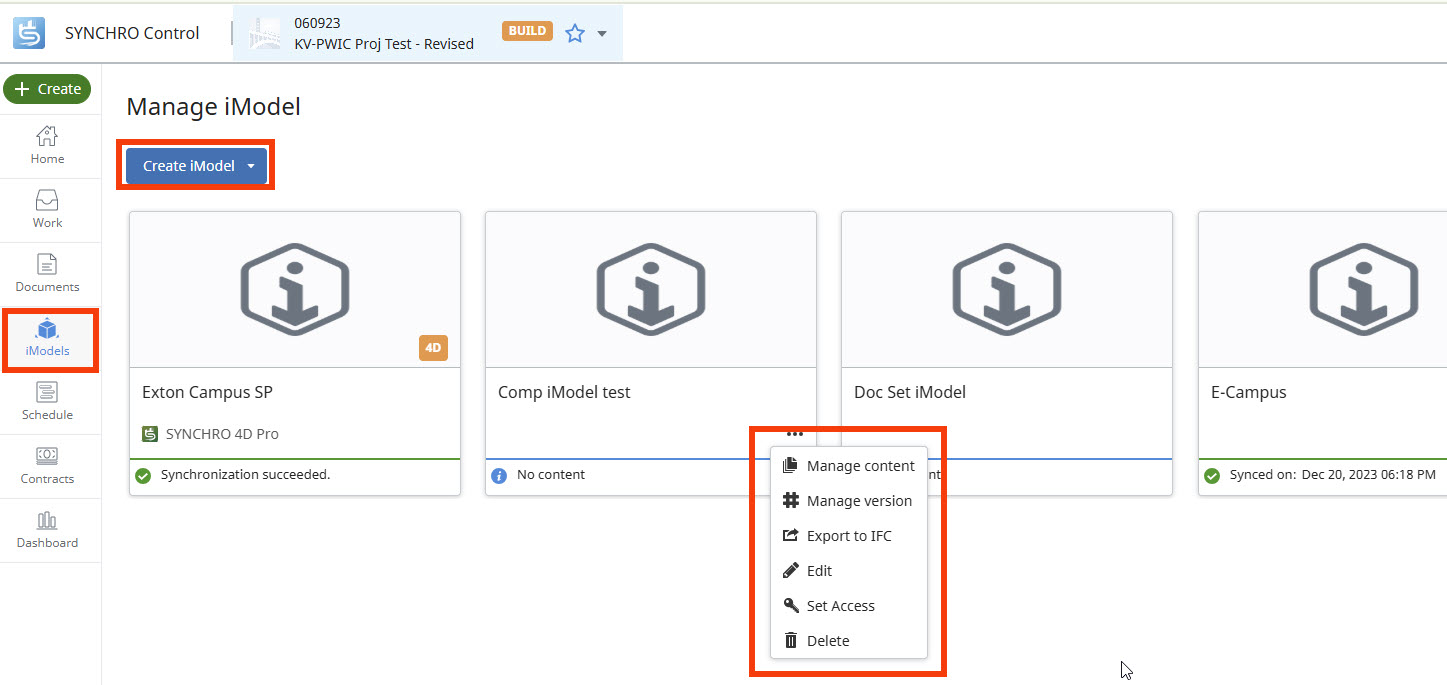Image resolution: width=1447 pixels, height=685 pixels.
Task: Open the Exton Campus SP iModel thumbnail
Action: pos(295,290)
